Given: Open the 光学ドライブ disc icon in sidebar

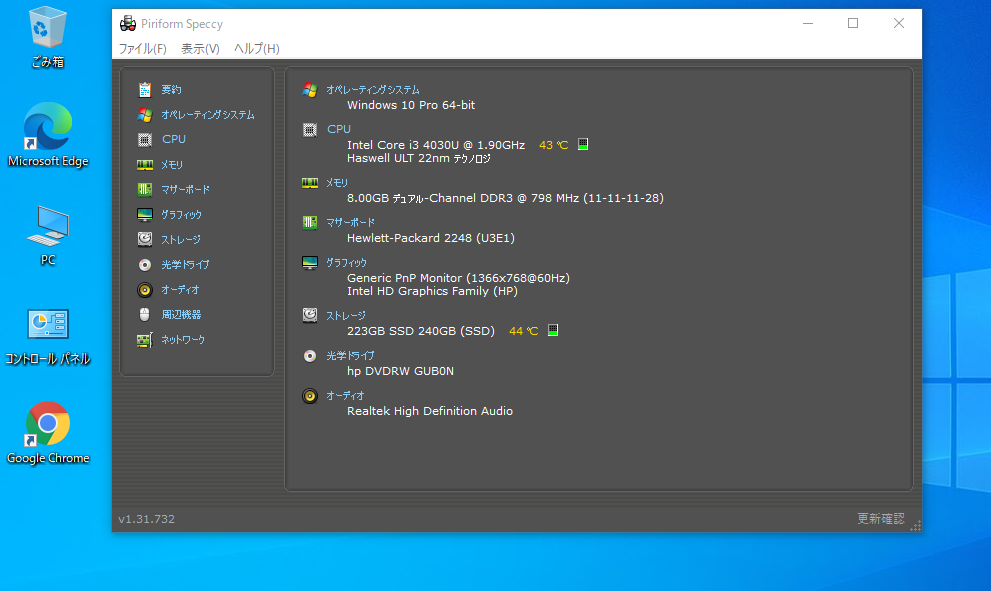Looking at the screenshot, I should pyautogui.click(x=145, y=265).
